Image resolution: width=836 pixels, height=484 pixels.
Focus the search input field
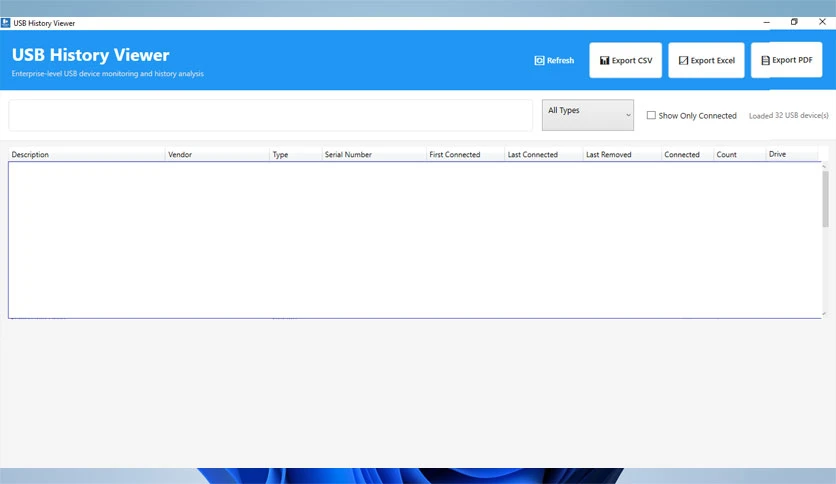(270, 115)
